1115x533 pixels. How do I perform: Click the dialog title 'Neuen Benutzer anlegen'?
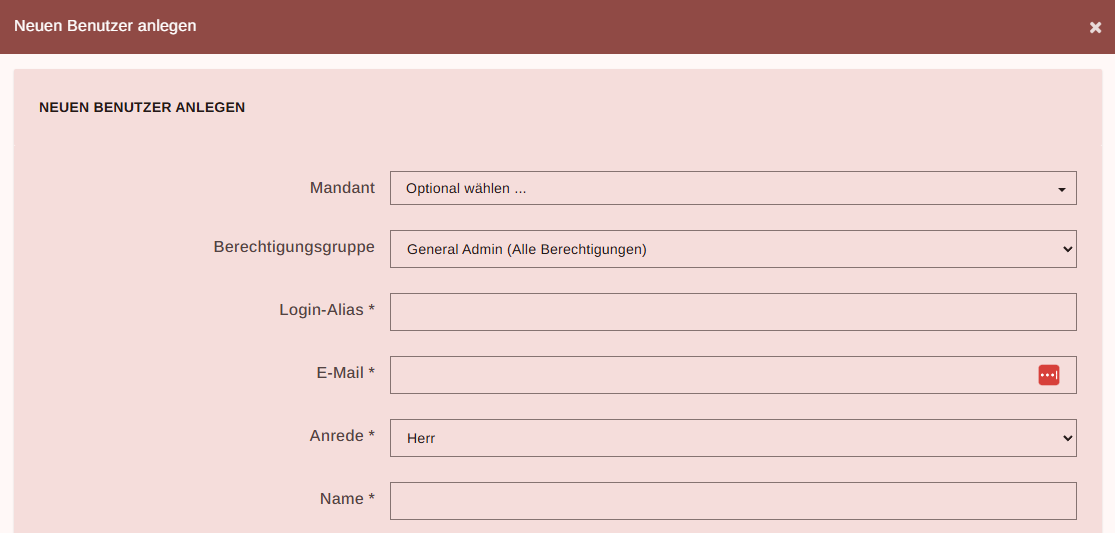pos(105,26)
